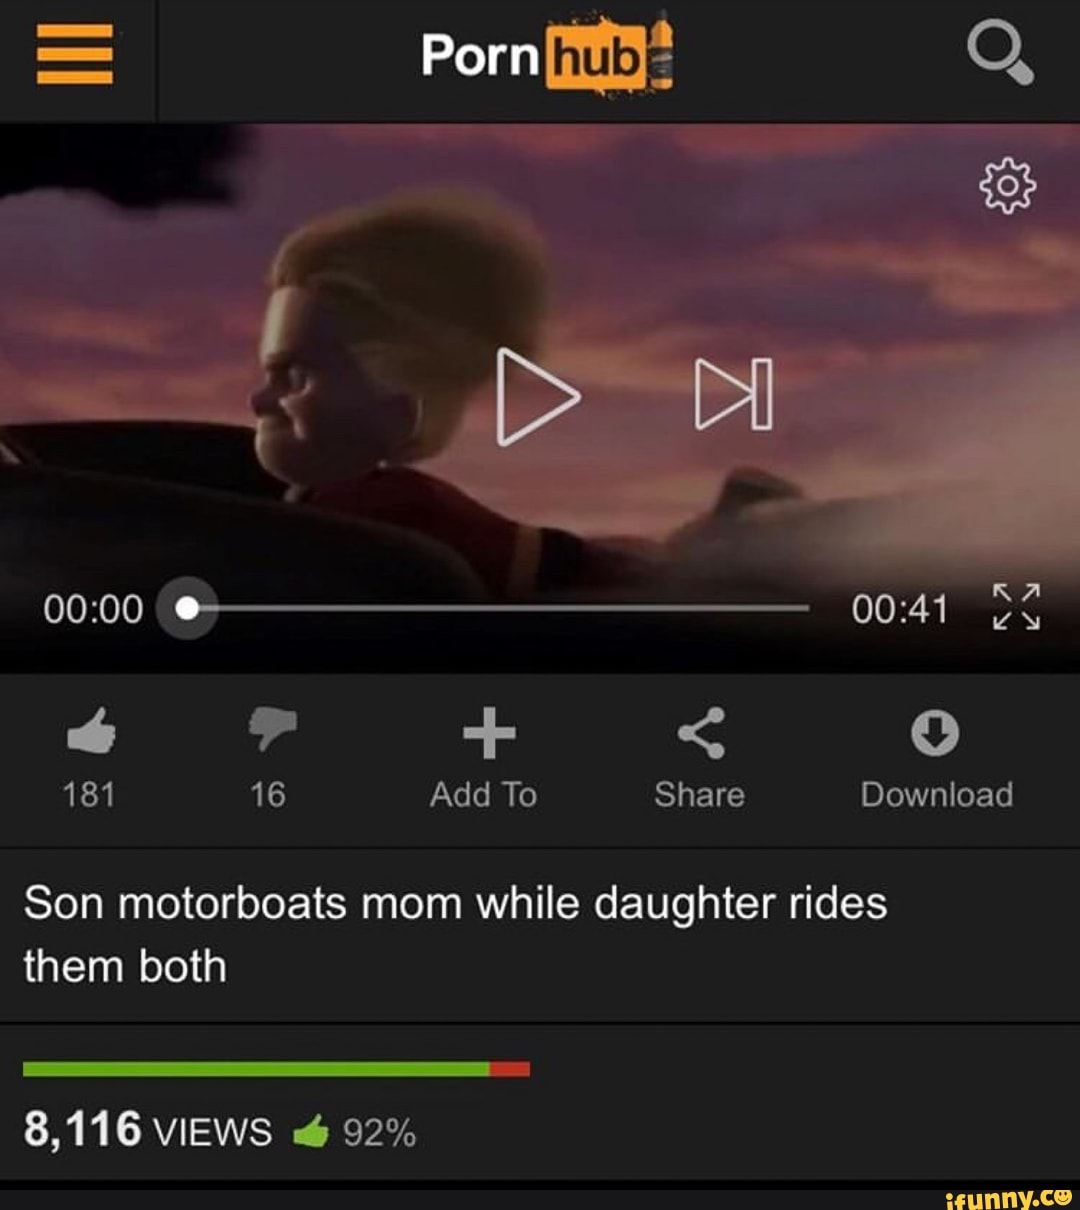1080x1210 pixels.
Task: Enter fullscreen mode
Action: point(1016,608)
